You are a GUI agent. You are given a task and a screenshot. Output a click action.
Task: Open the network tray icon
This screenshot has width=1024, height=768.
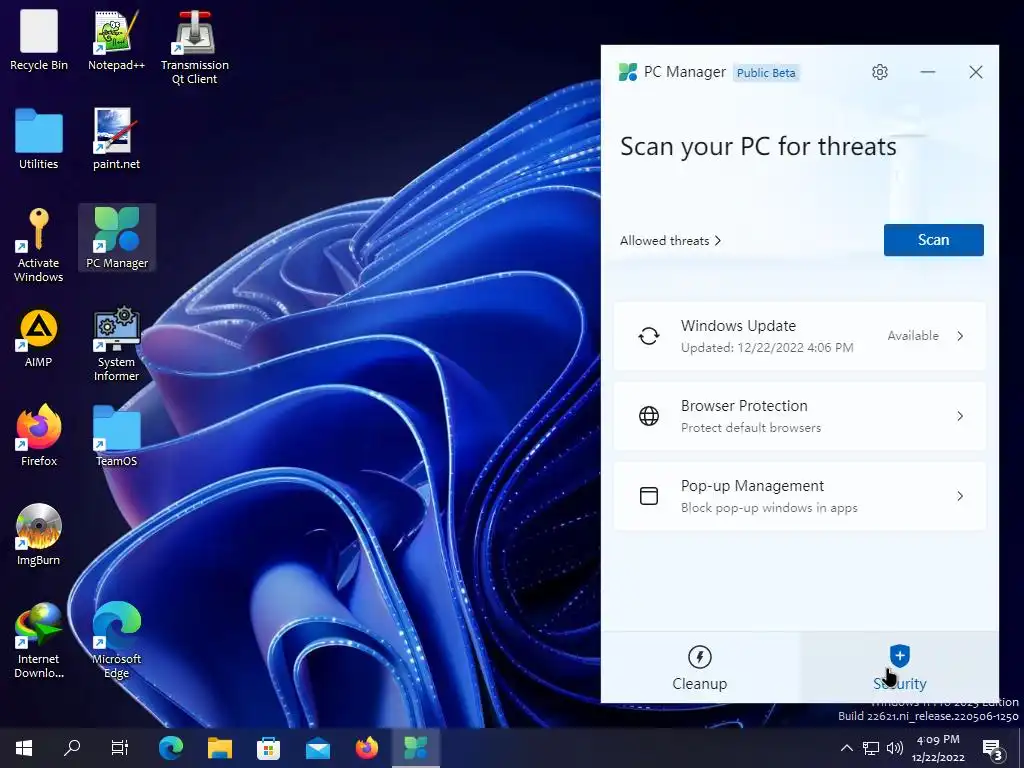pyautogui.click(x=871, y=748)
